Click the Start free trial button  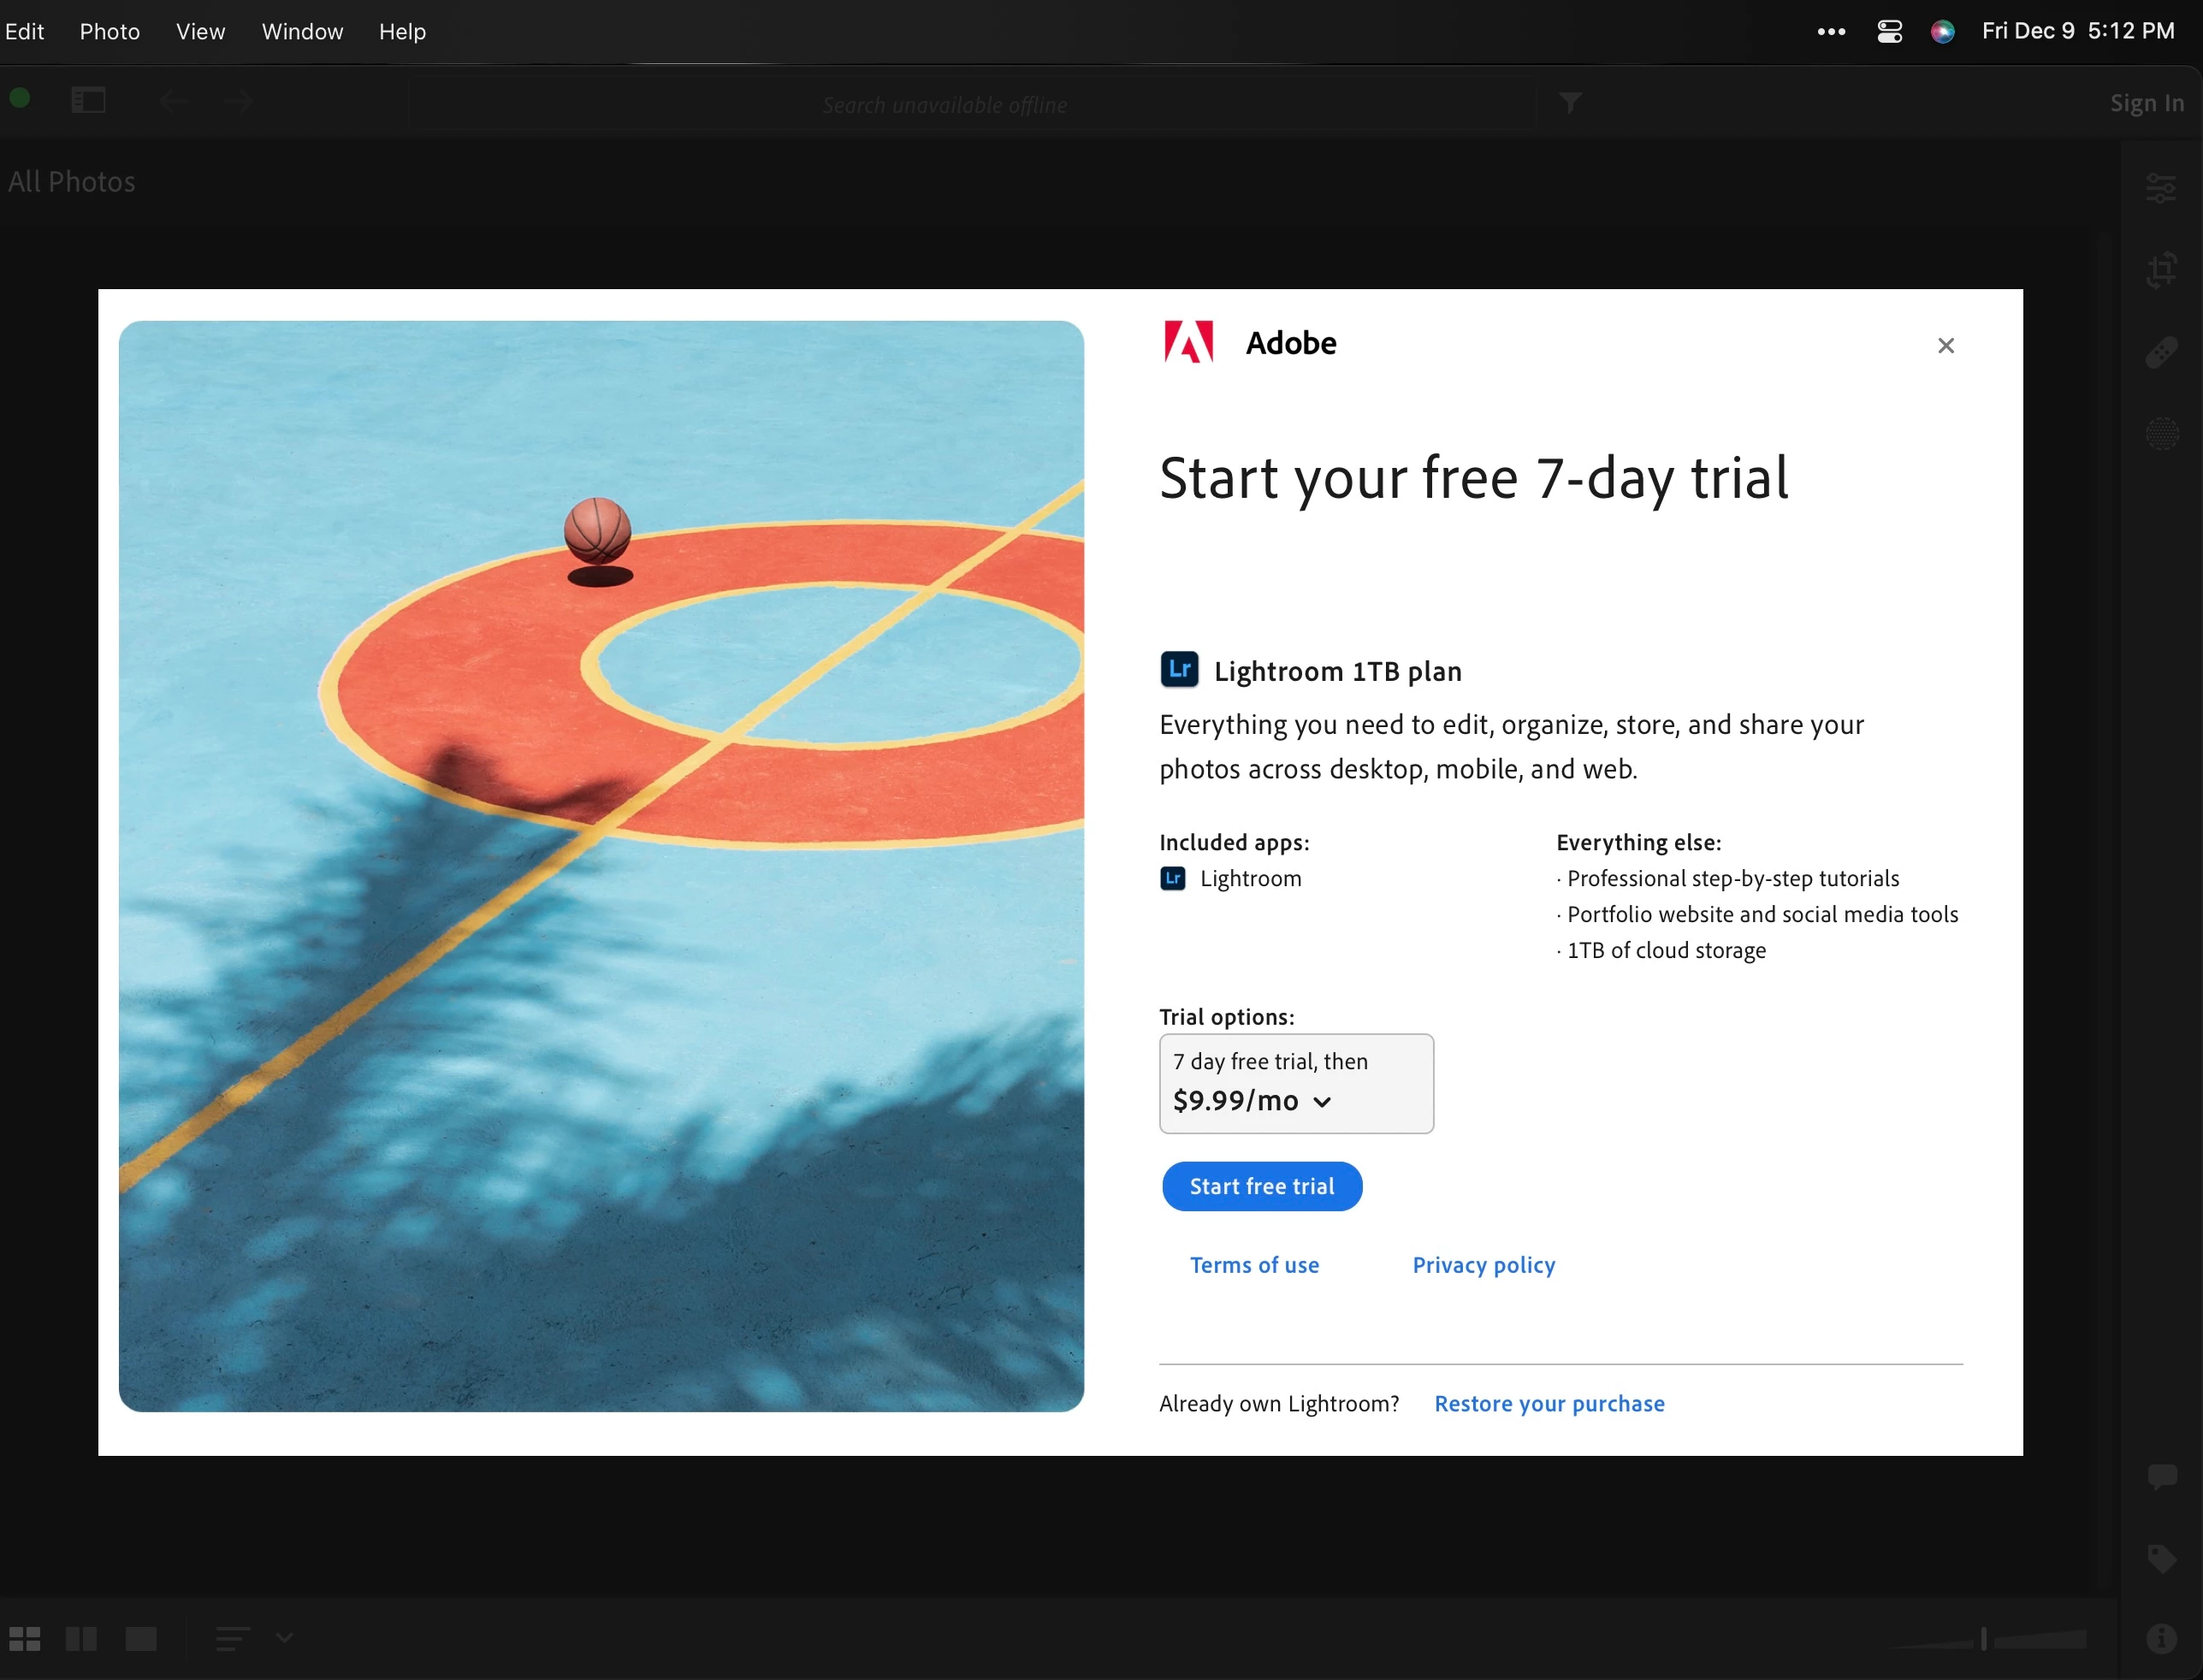click(1261, 1186)
